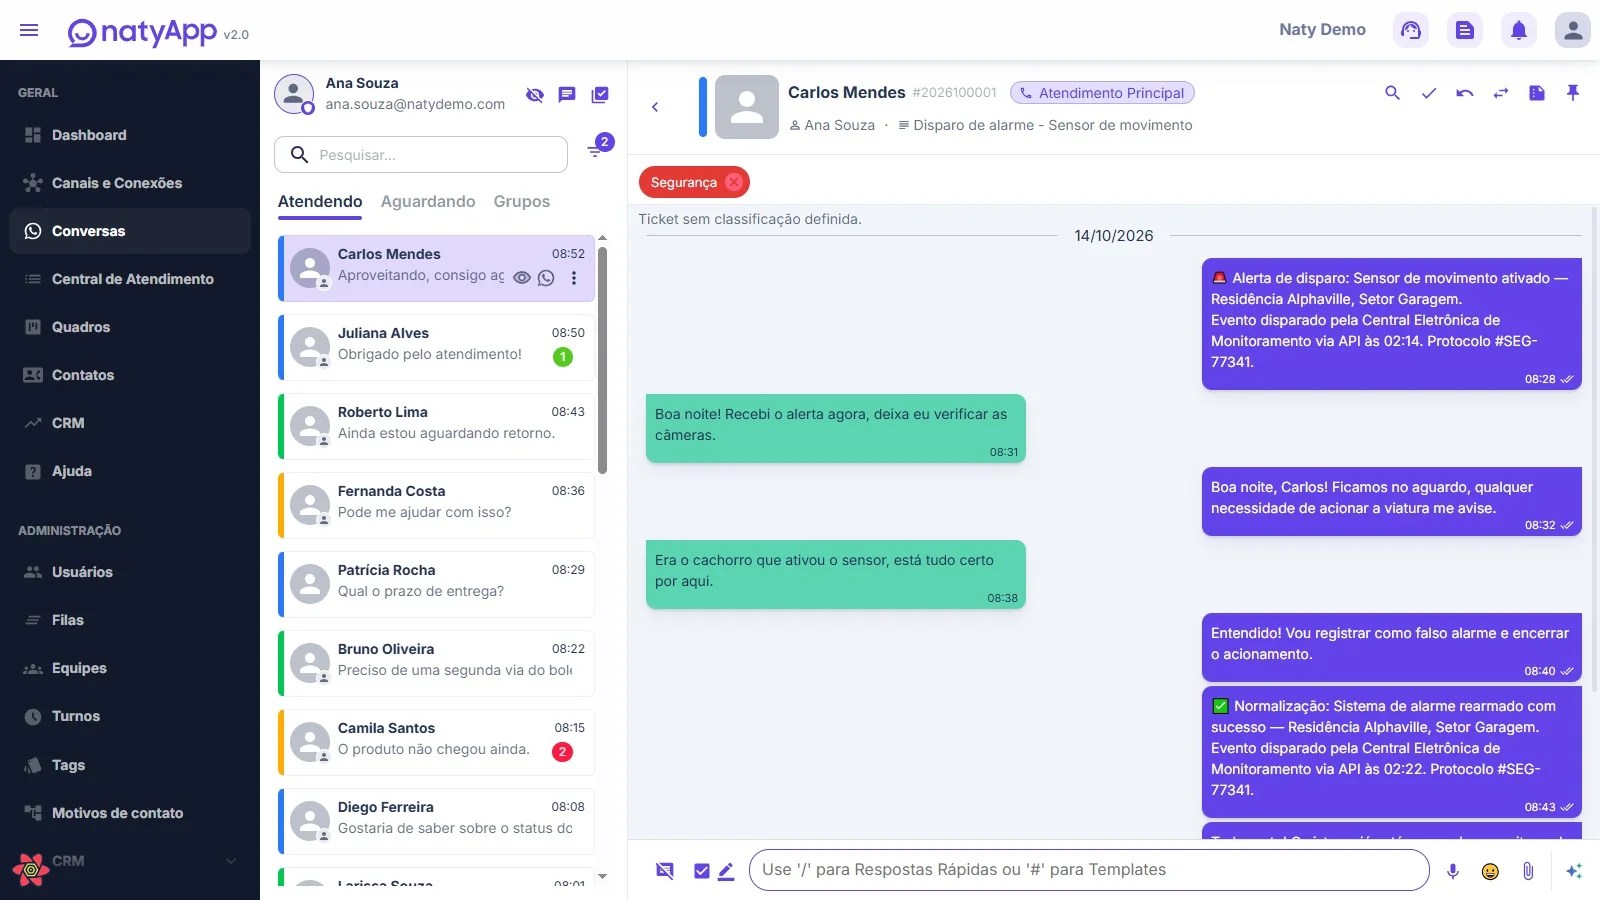Screen dimensions: 1600x900
Task: Toggle the checkbox icon in message composer
Action: click(702, 871)
